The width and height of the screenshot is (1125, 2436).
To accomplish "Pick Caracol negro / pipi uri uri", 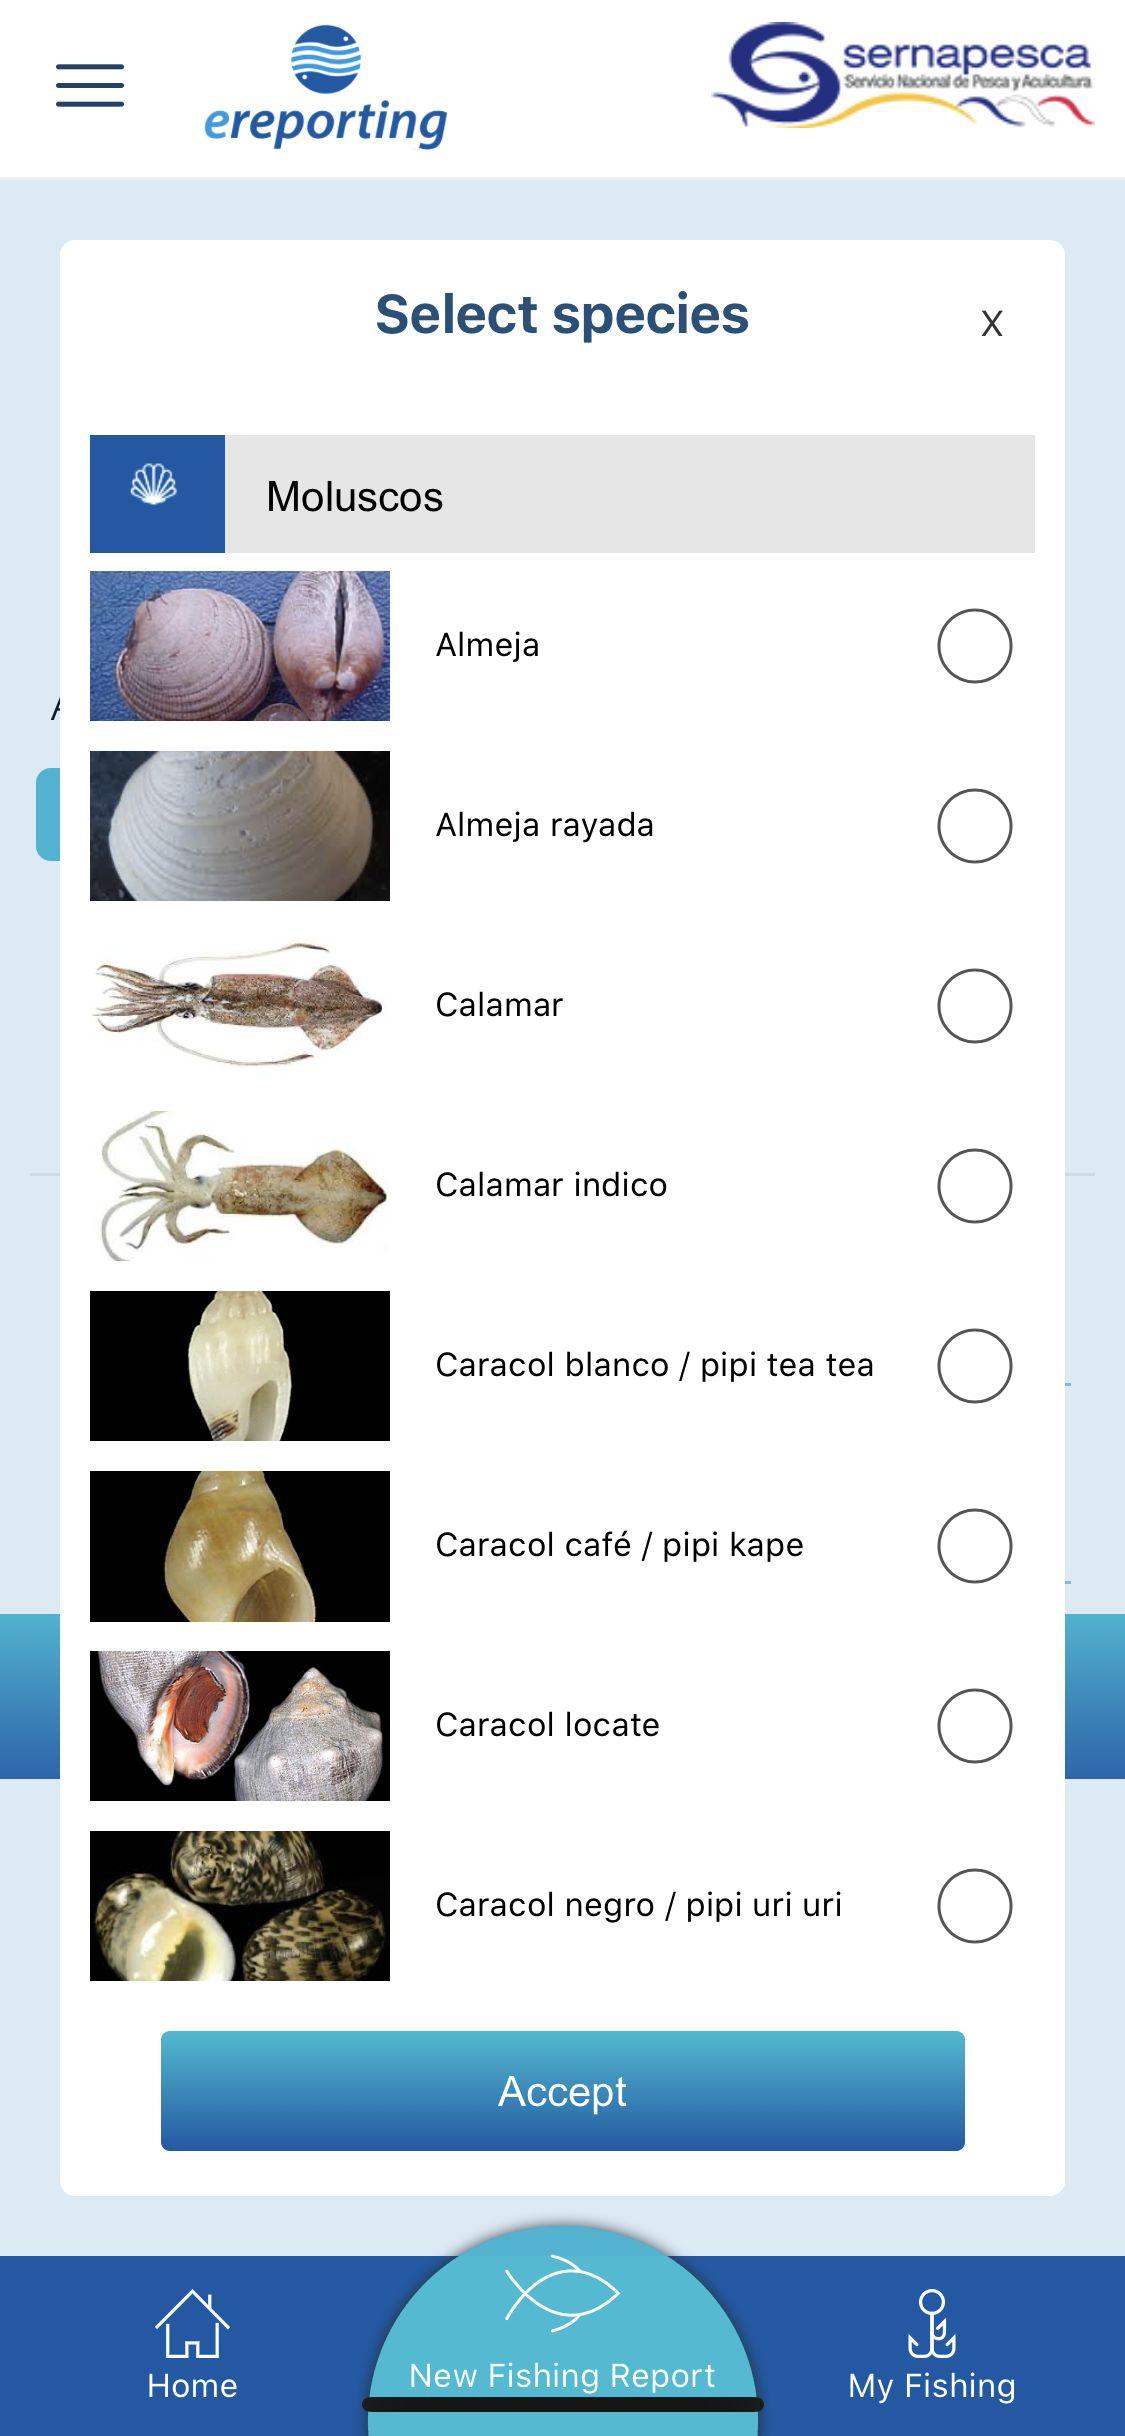I will click(x=975, y=1906).
